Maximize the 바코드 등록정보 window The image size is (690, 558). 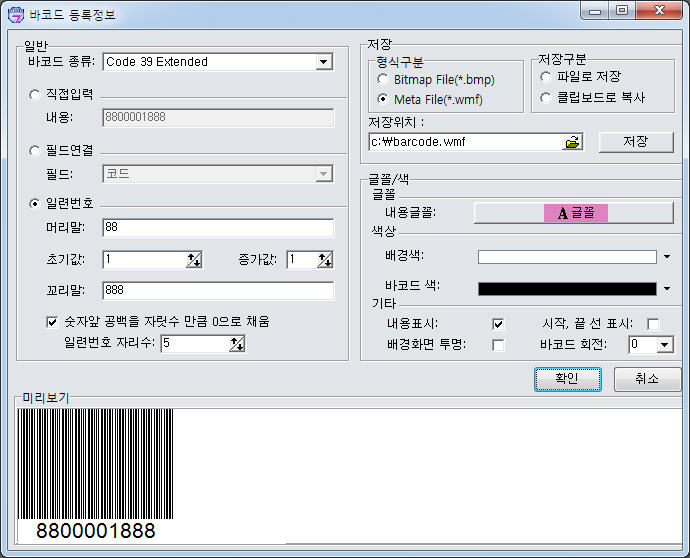[x=622, y=11]
